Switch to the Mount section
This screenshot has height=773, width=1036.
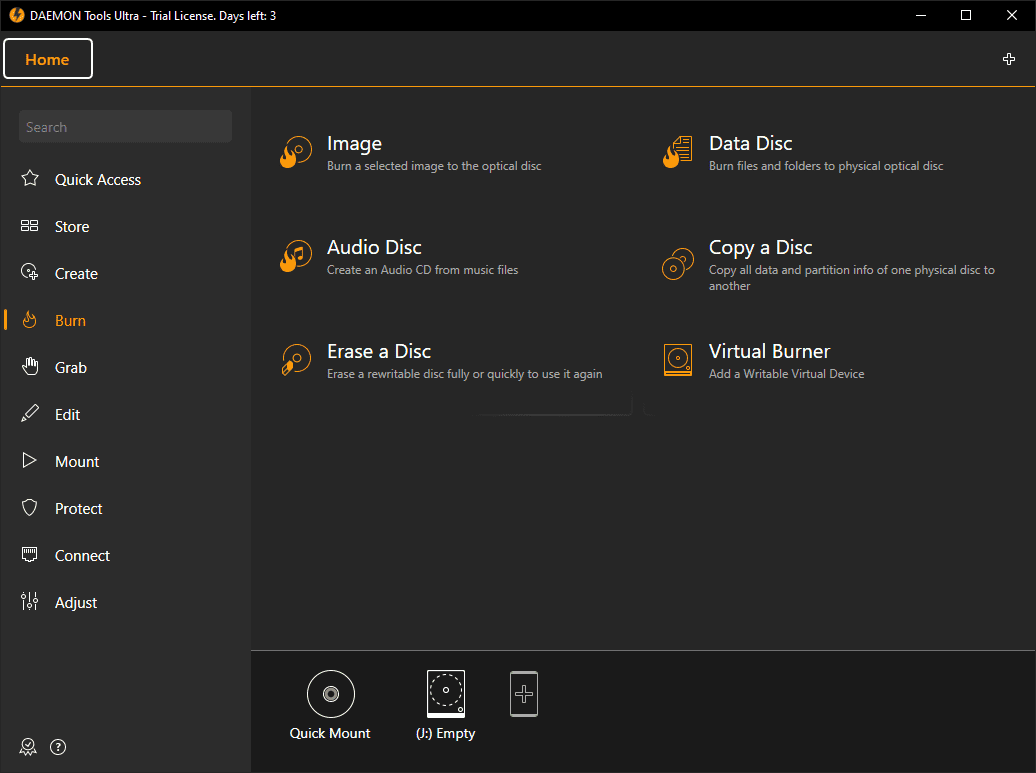(x=76, y=462)
